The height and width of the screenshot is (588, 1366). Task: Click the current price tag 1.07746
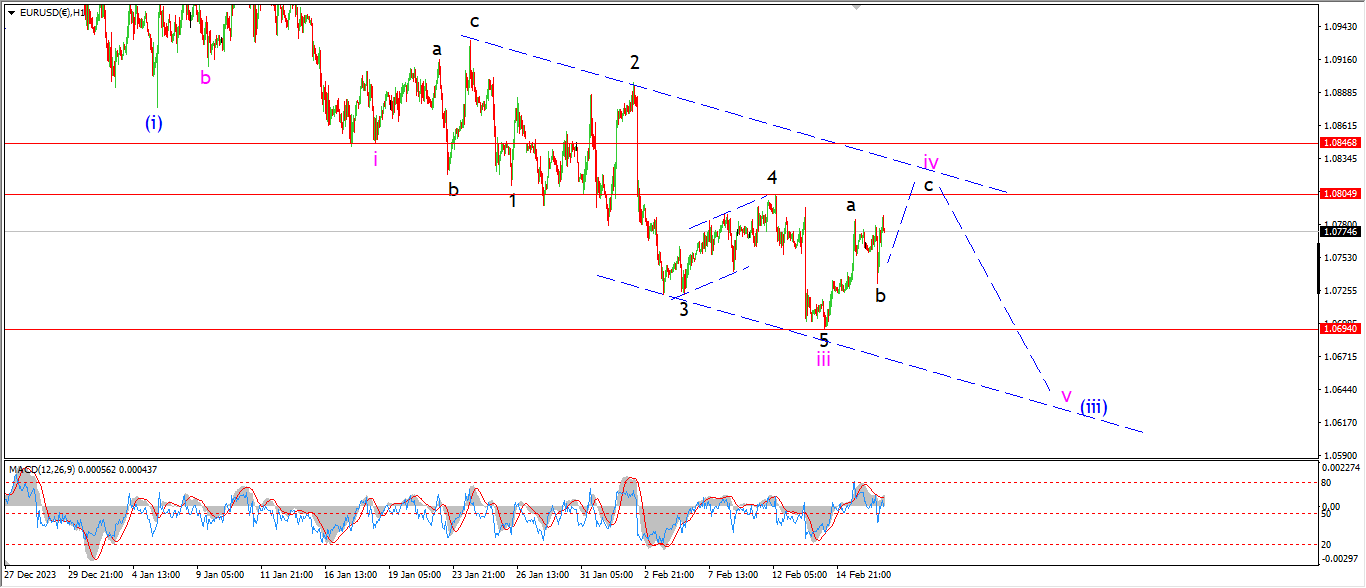point(1340,231)
